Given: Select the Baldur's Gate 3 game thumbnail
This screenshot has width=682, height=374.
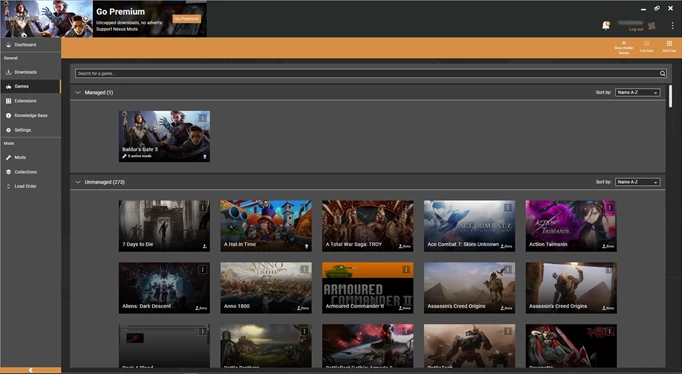Looking at the screenshot, I should tap(164, 136).
